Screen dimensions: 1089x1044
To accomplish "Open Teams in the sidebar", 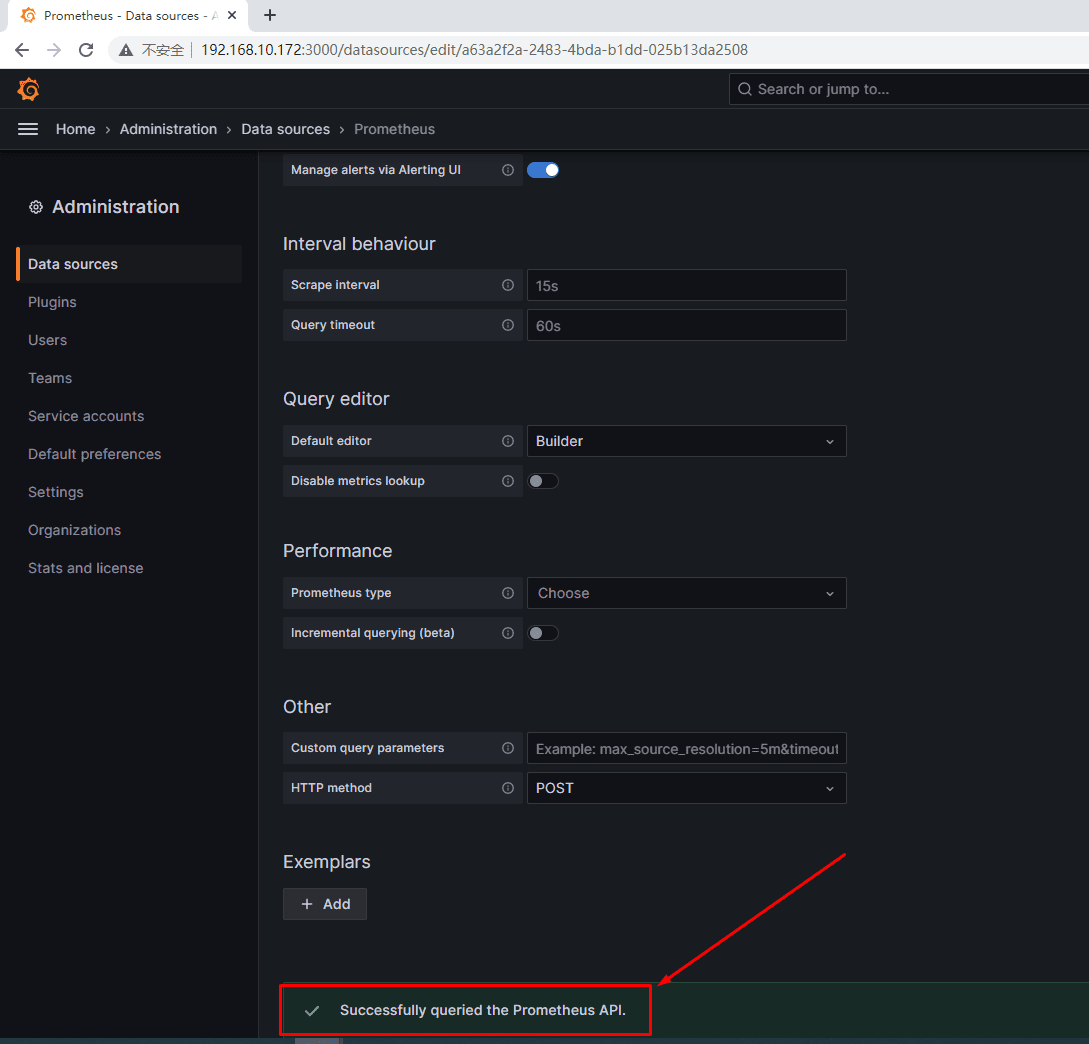I will pos(50,378).
